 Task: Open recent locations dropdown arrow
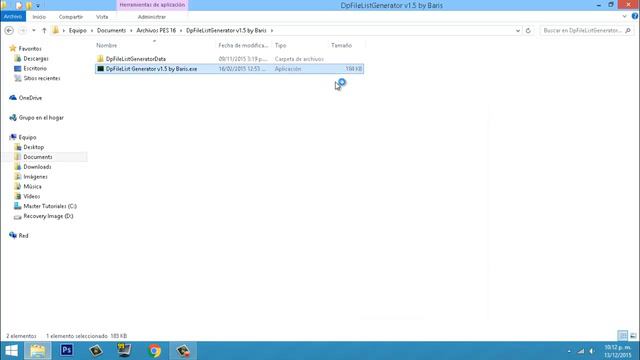[x=34, y=31]
